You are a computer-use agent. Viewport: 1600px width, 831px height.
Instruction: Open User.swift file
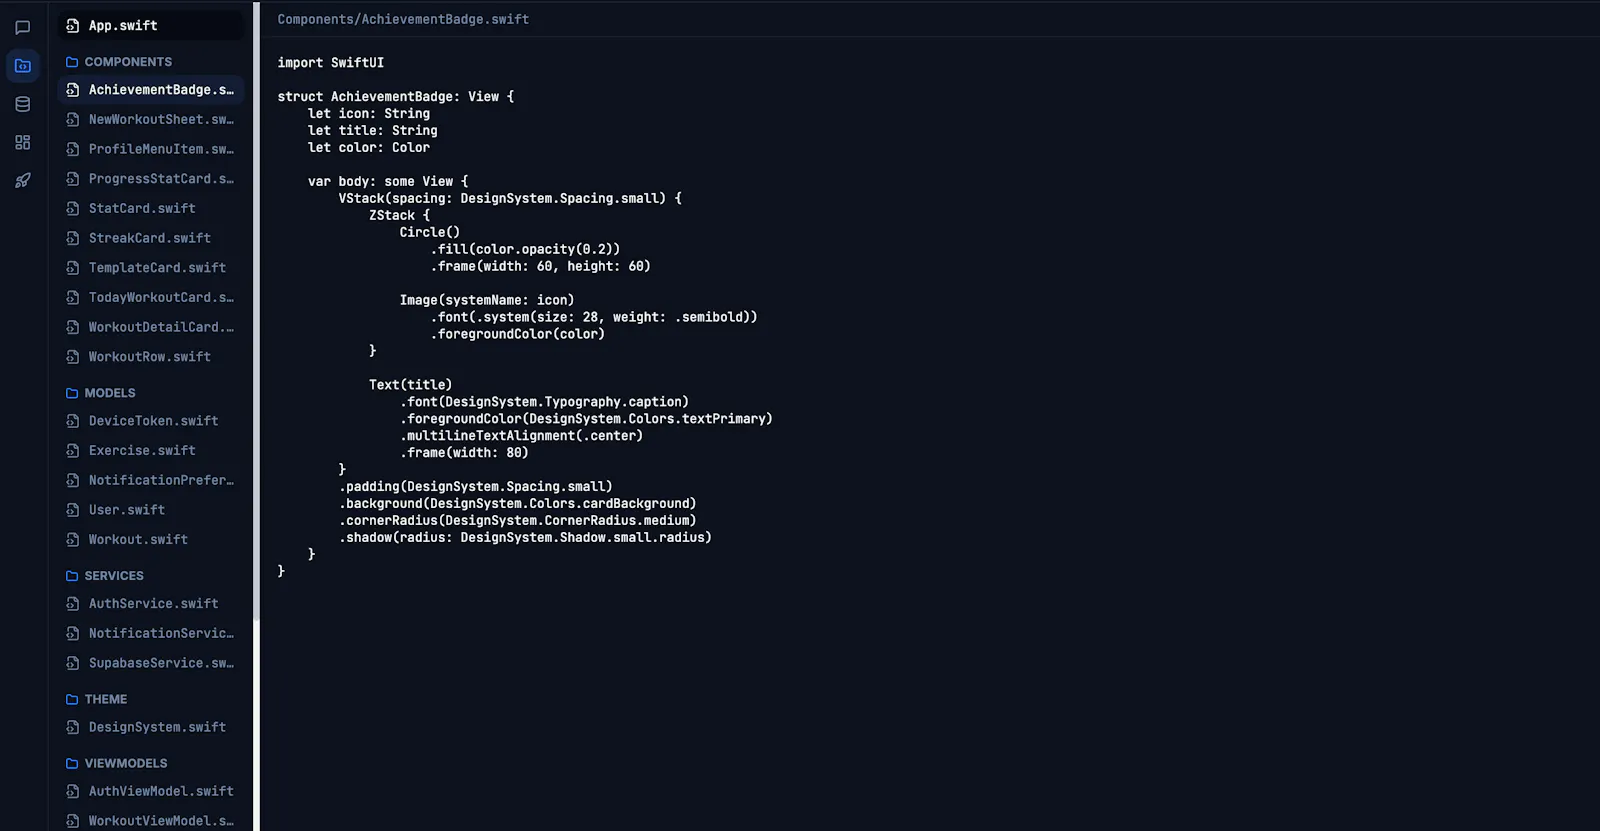[x=150, y=510]
